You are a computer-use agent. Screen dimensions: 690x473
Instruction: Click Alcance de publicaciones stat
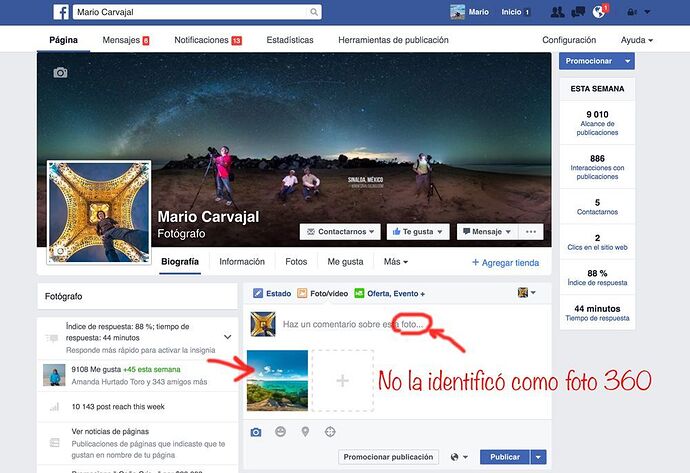597,123
